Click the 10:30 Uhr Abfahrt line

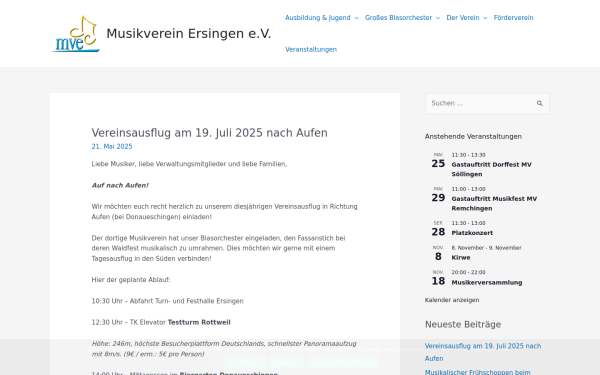(167, 301)
